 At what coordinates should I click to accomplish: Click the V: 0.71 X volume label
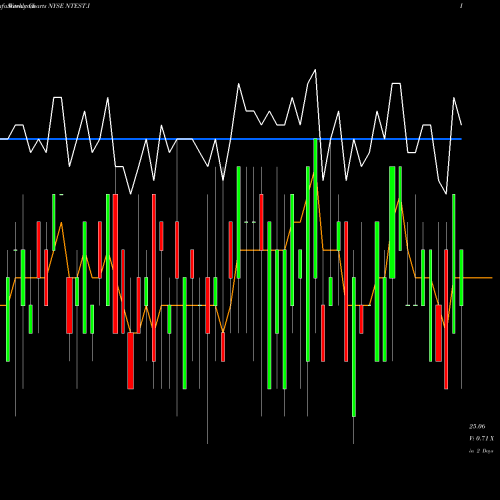pyautogui.click(x=481, y=439)
